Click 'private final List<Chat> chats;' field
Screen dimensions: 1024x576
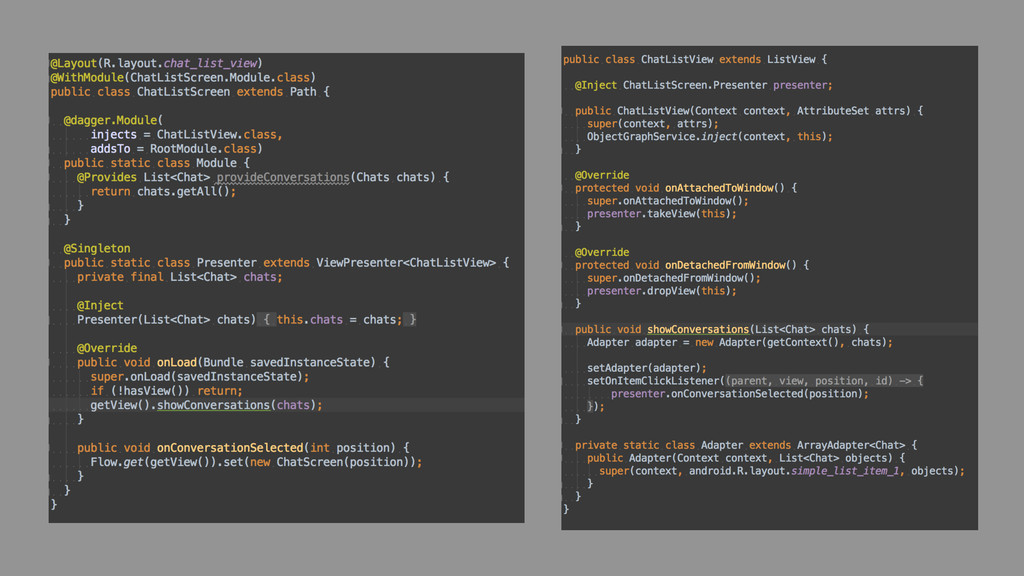pyautogui.click(x=180, y=278)
